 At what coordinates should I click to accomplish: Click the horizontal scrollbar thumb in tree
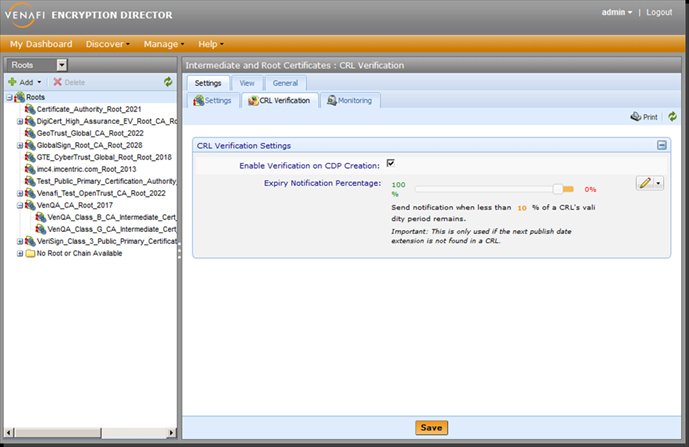(x=58, y=432)
